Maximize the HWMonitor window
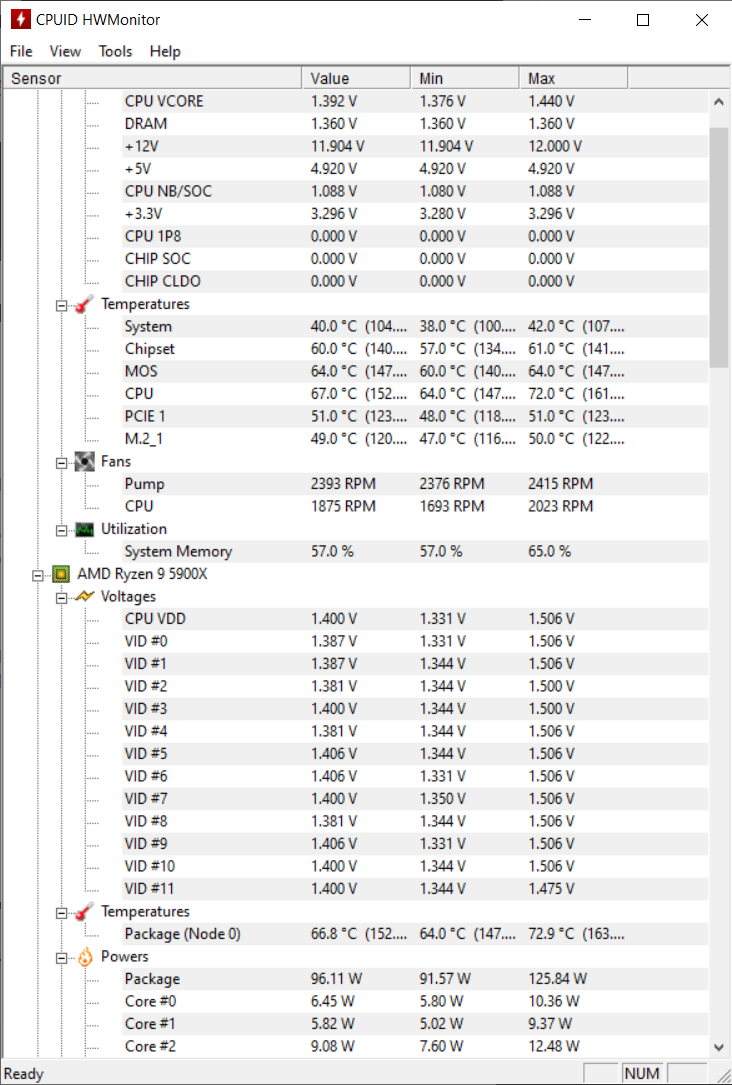The height and width of the screenshot is (1085, 732). (643, 20)
